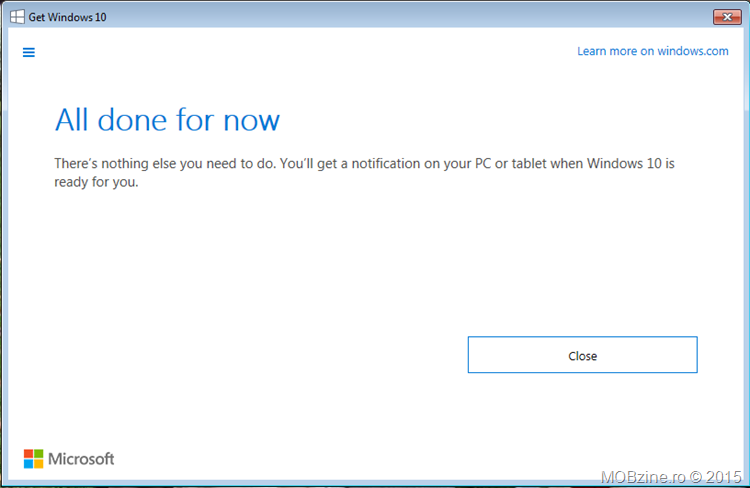Screen dimensions: 750x488
Task: Follow the Learn more on windows.com link
Action: pos(652,51)
